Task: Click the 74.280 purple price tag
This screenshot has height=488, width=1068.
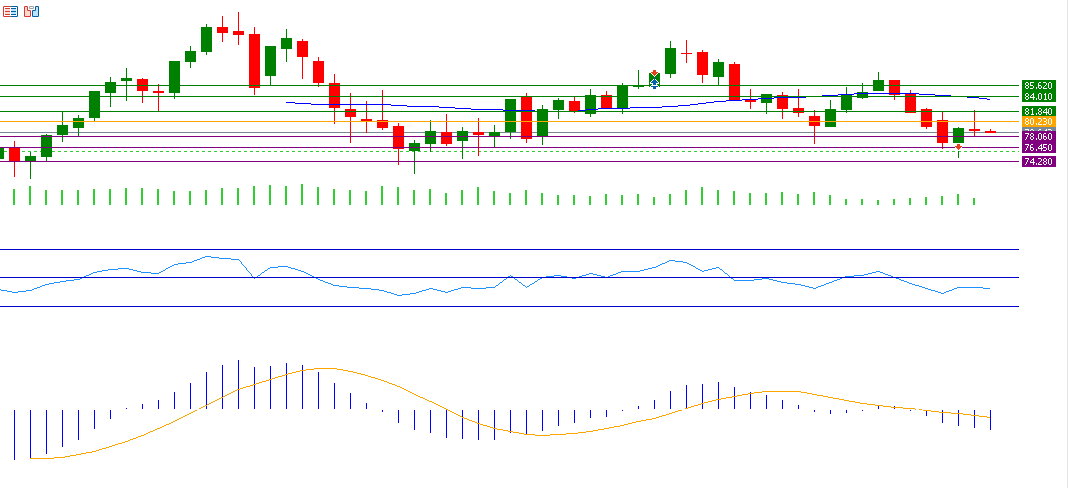Action: [x=1040, y=161]
